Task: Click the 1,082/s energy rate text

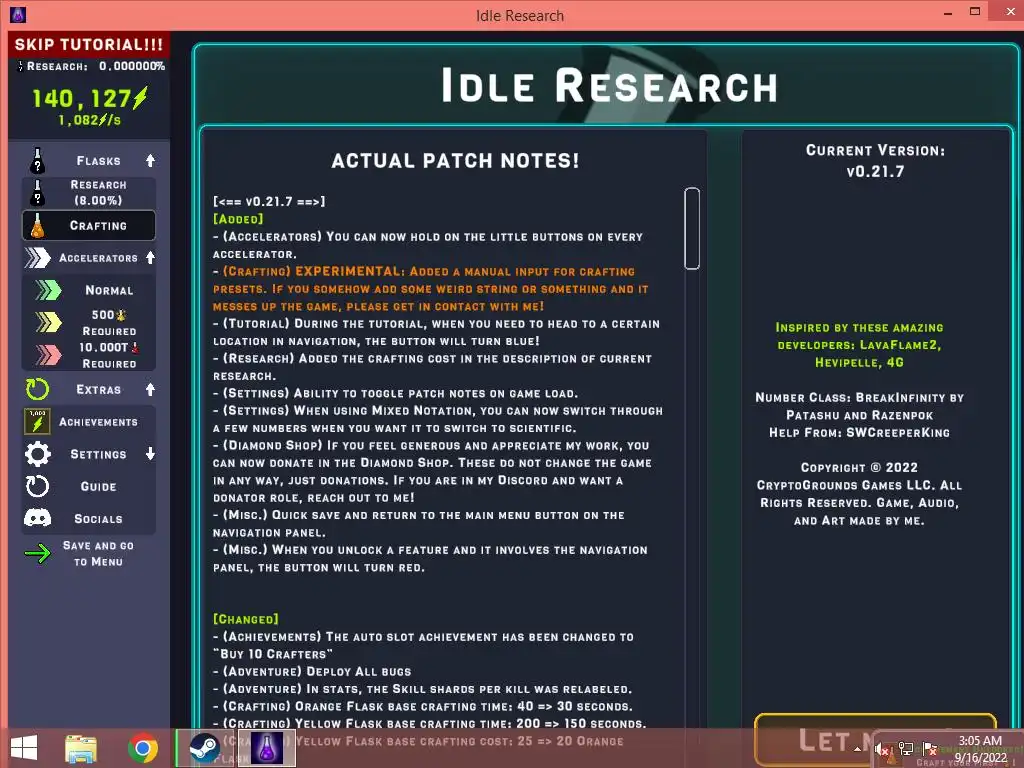Action: pyautogui.click(x=89, y=120)
